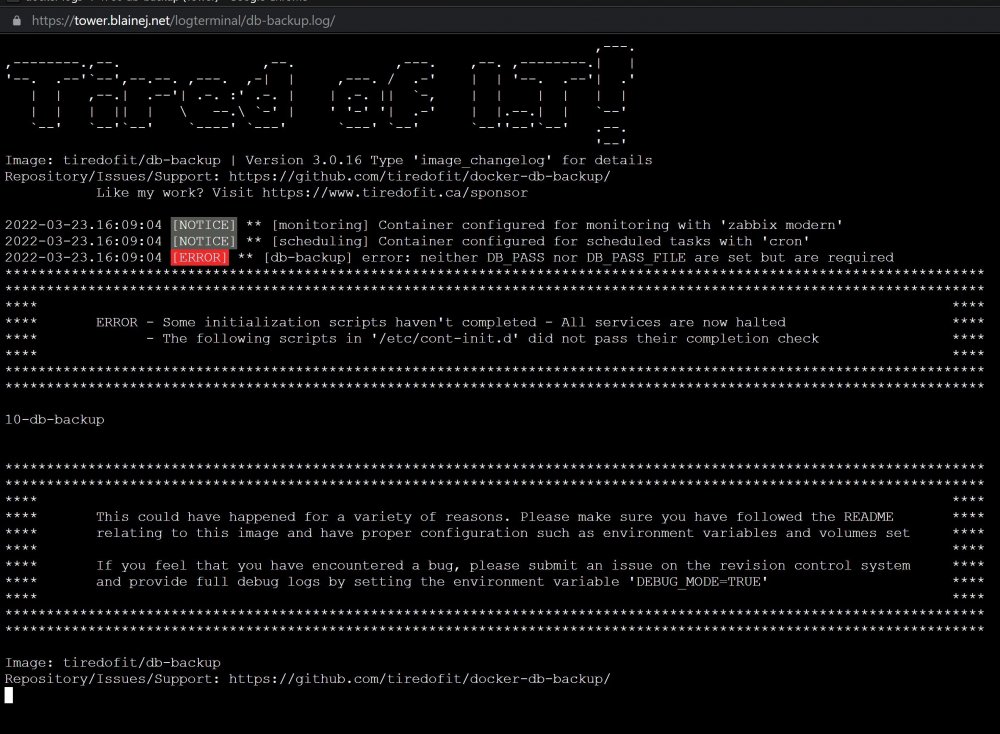The height and width of the screenshot is (734, 1000).
Task: Click the [NOTICE] tag on the monitoring line
Action: 203,225
